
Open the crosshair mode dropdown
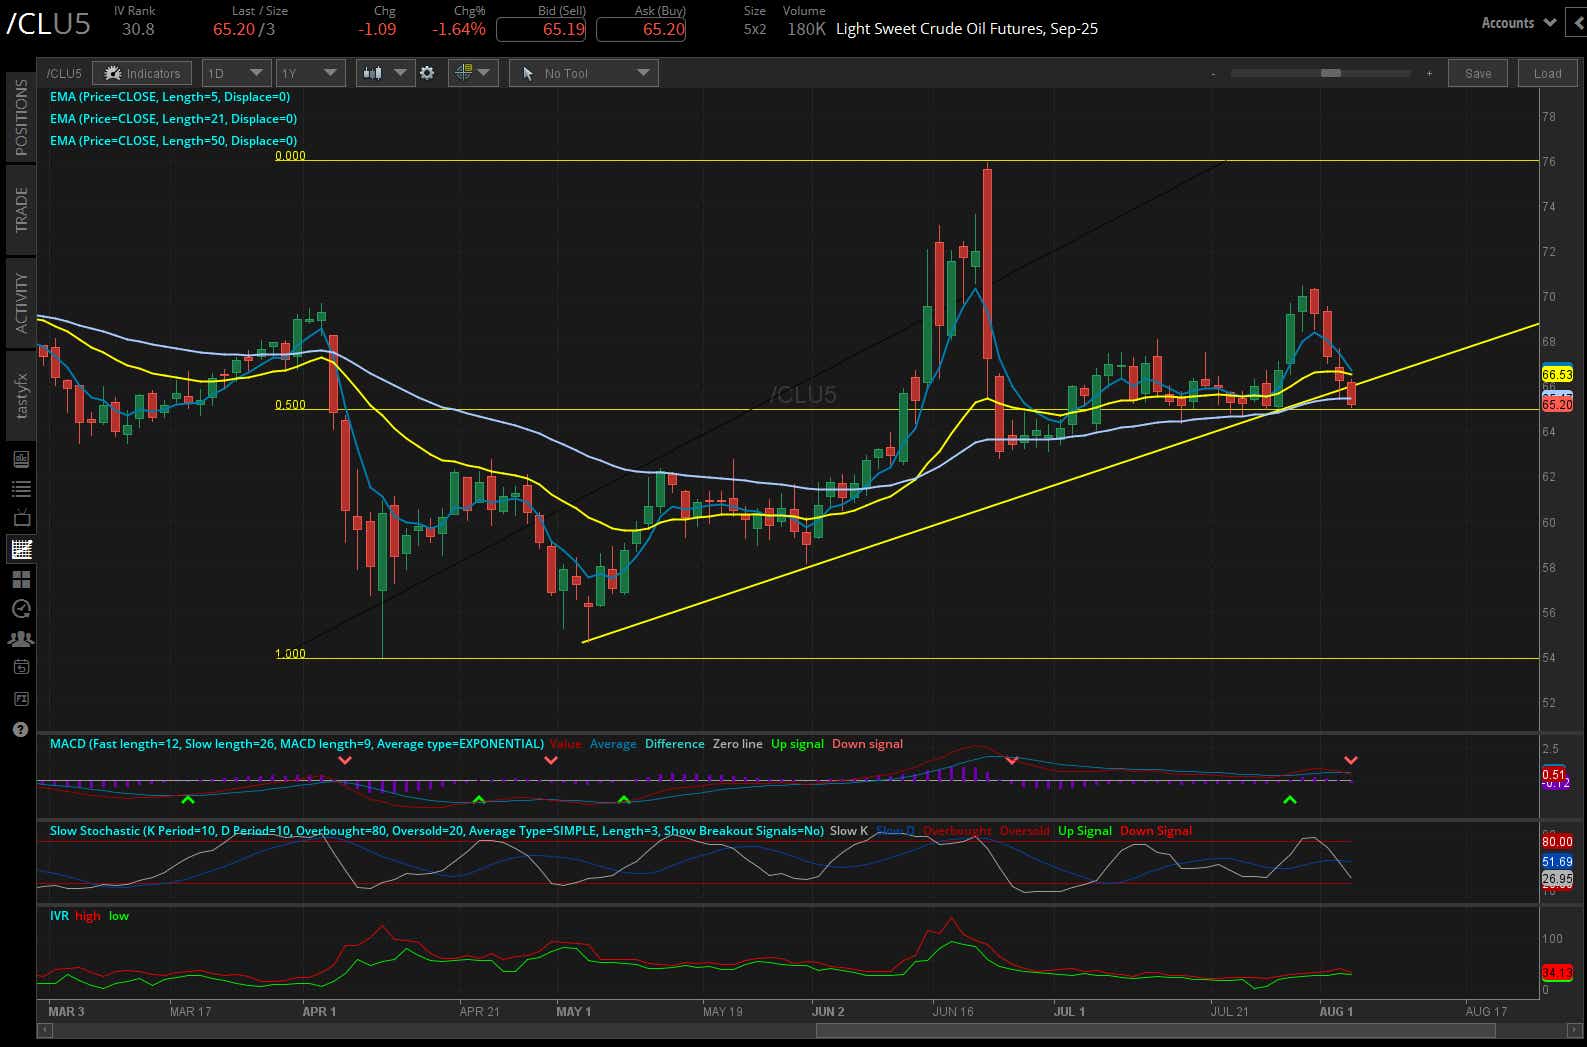coord(473,73)
